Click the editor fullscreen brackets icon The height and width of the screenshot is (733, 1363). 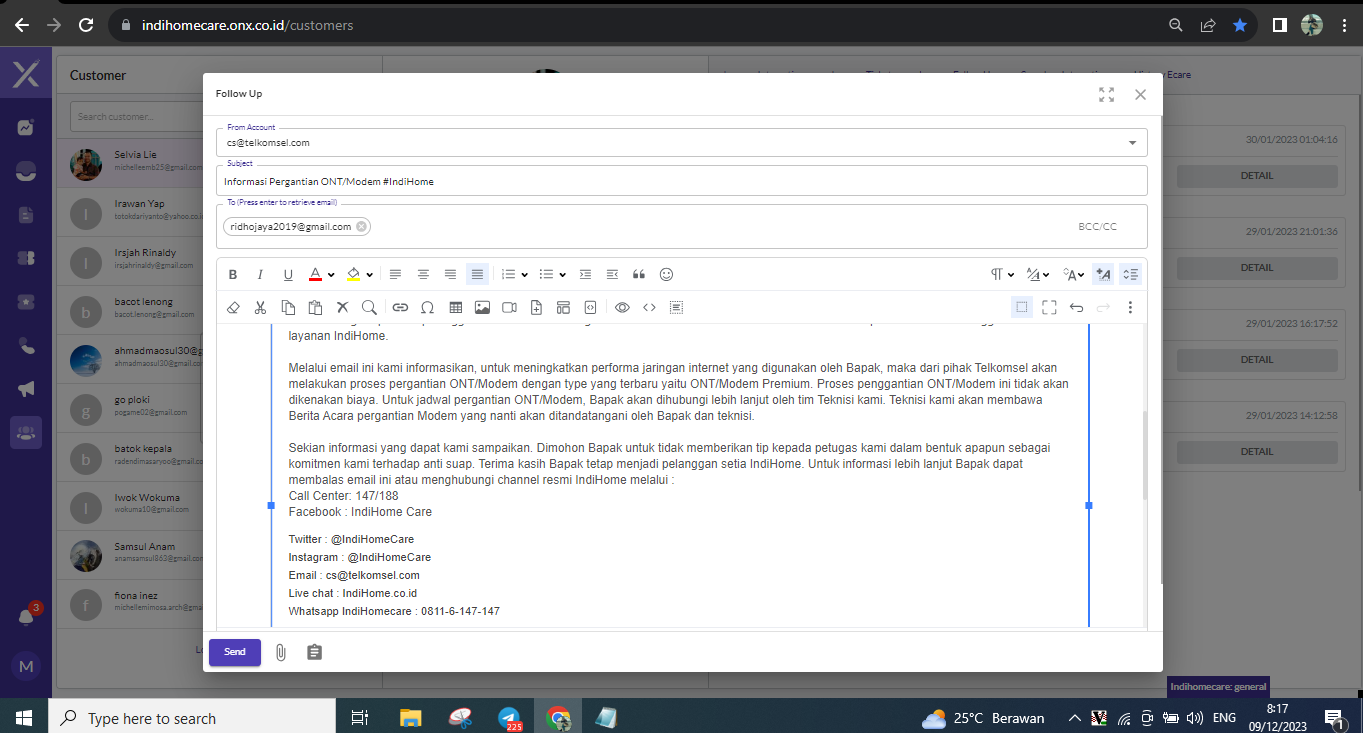[x=1049, y=307]
